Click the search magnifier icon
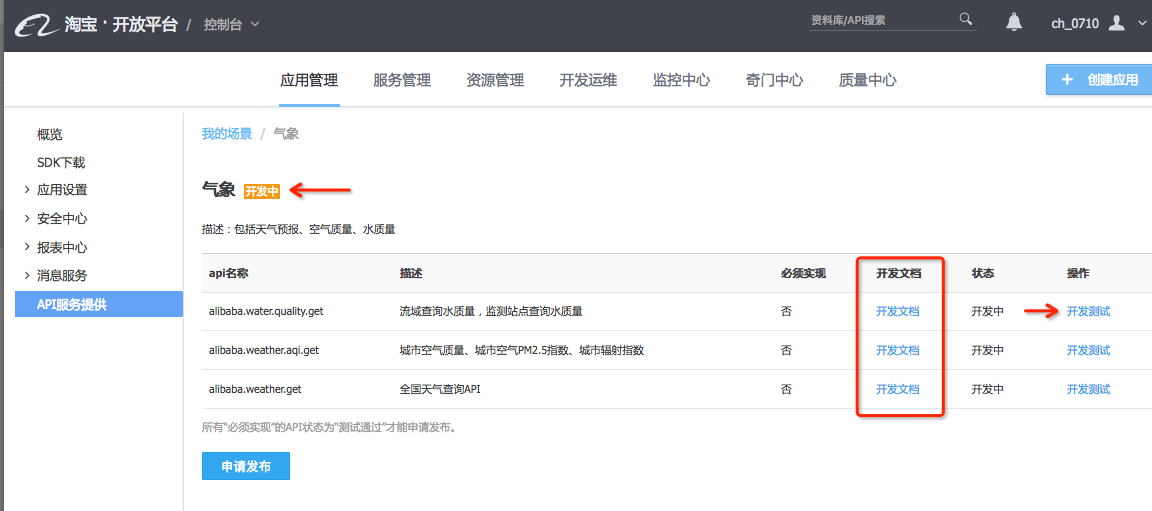This screenshot has width=1152, height=511. [x=966, y=19]
